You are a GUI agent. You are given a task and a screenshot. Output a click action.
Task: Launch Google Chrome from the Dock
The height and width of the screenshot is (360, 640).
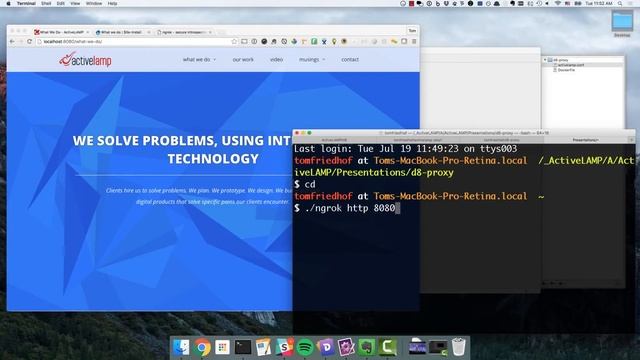coord(202,347)
